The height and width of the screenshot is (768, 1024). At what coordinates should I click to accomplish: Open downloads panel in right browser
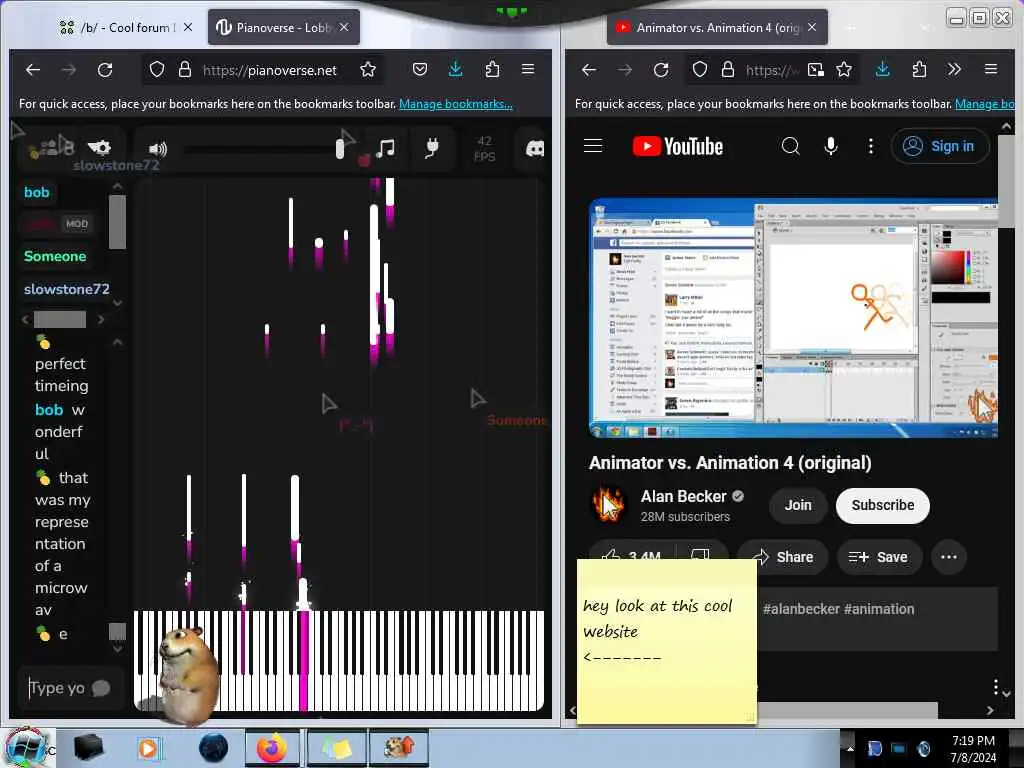pos(883,69)
